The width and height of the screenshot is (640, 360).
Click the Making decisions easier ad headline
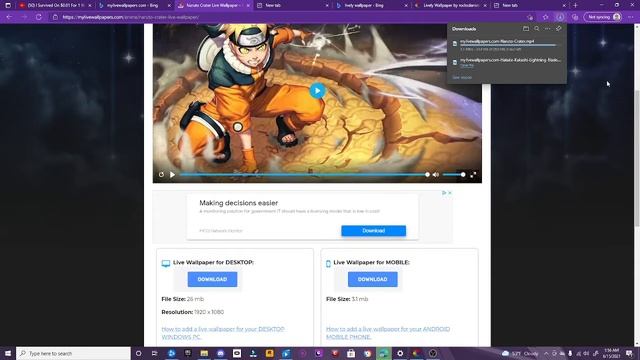point(238,203)
